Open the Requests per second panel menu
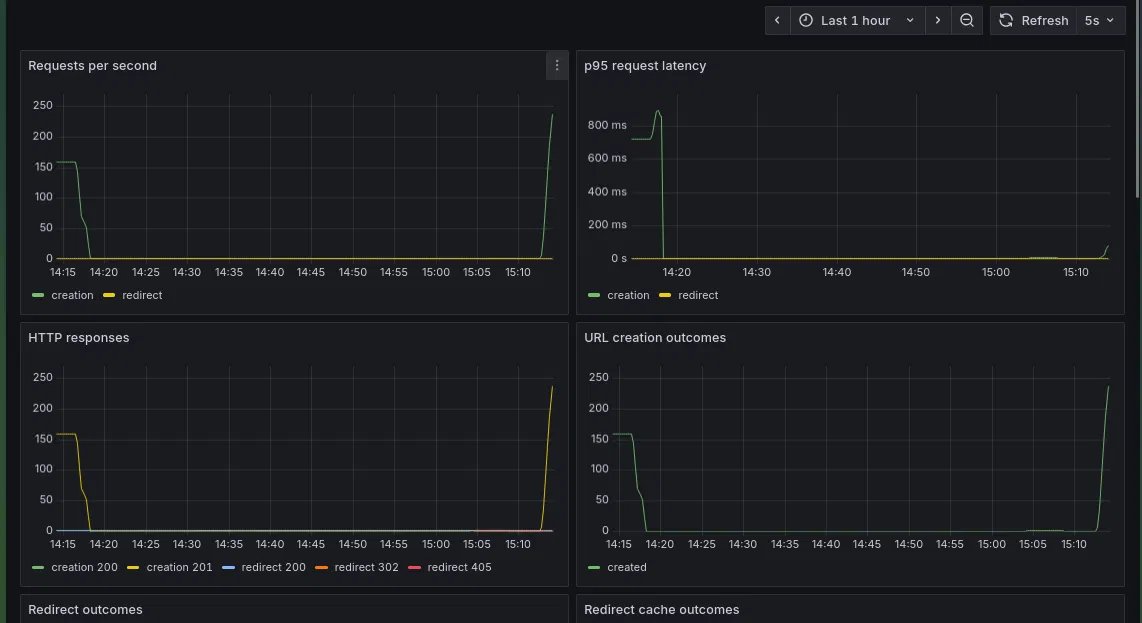The image size is (1142, 623). 556,66
